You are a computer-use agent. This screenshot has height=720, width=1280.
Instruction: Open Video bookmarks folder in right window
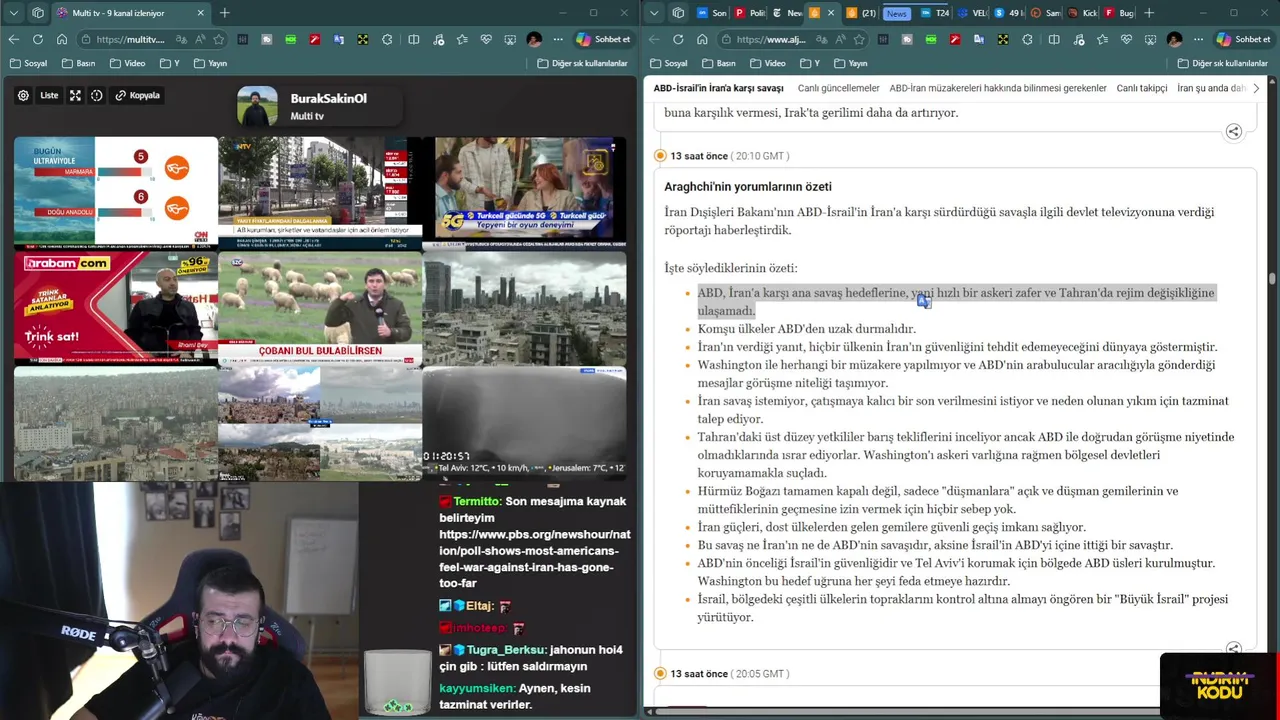pyautogui.click(x=768, y=63)
